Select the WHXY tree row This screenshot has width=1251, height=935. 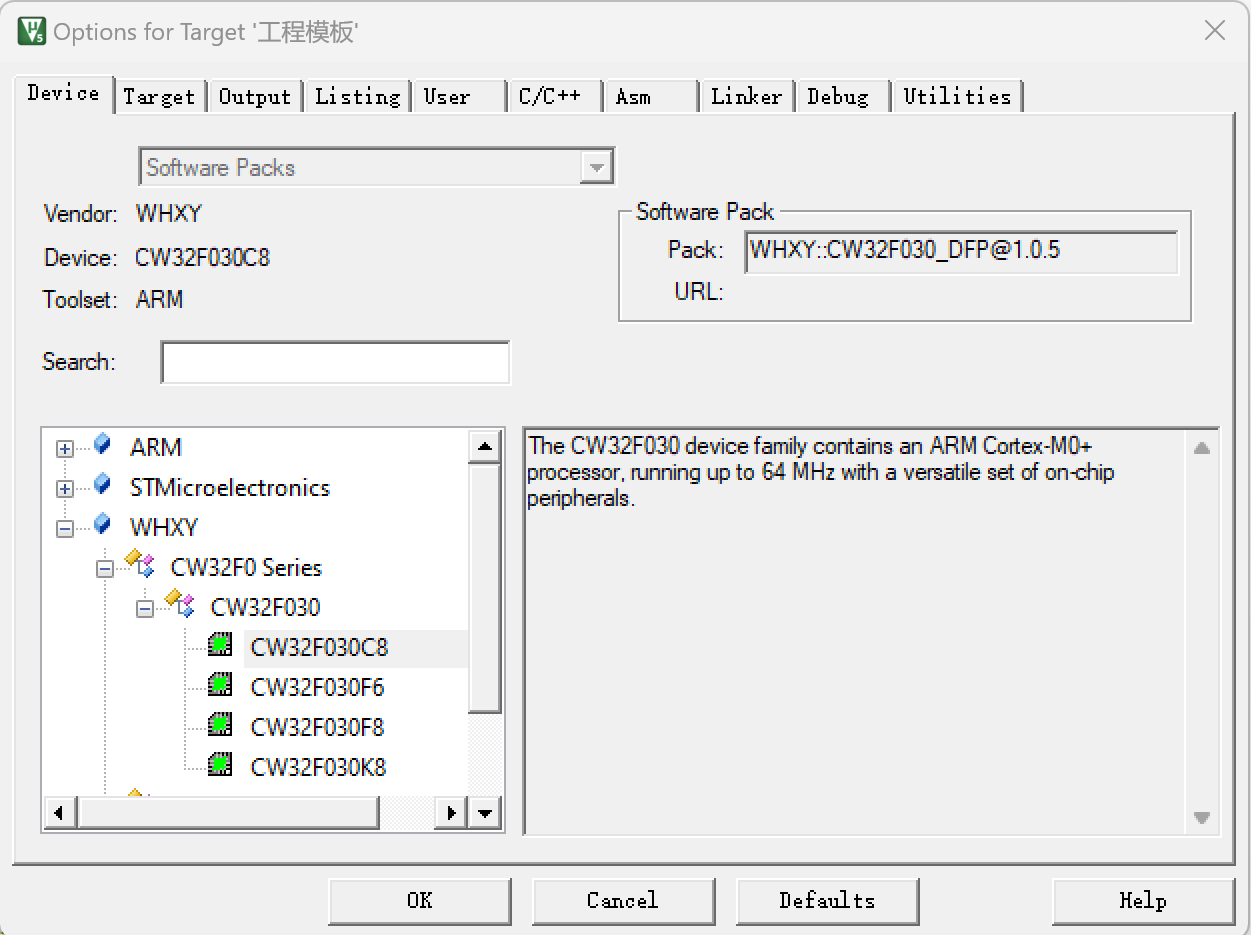164,528
